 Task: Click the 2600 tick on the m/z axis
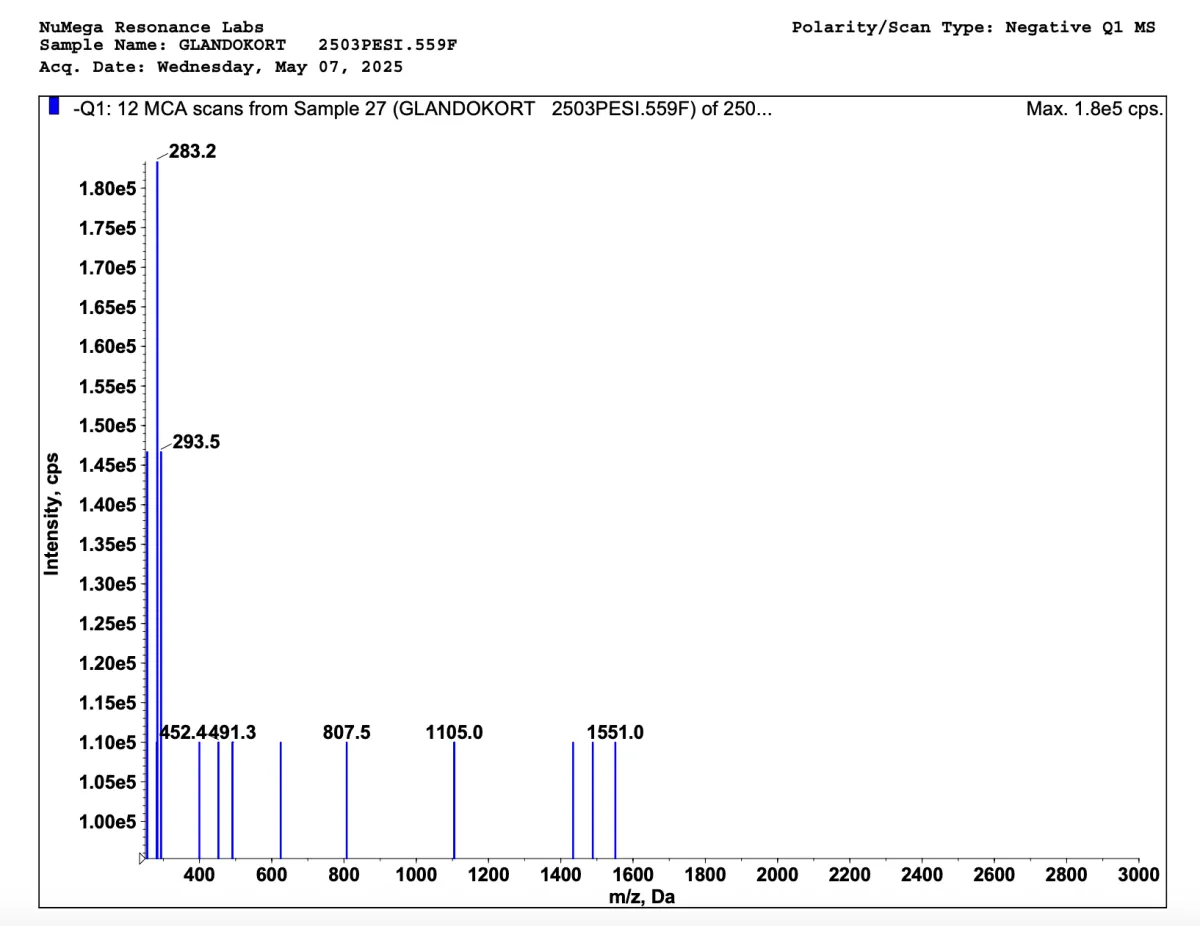coord(994,875)
